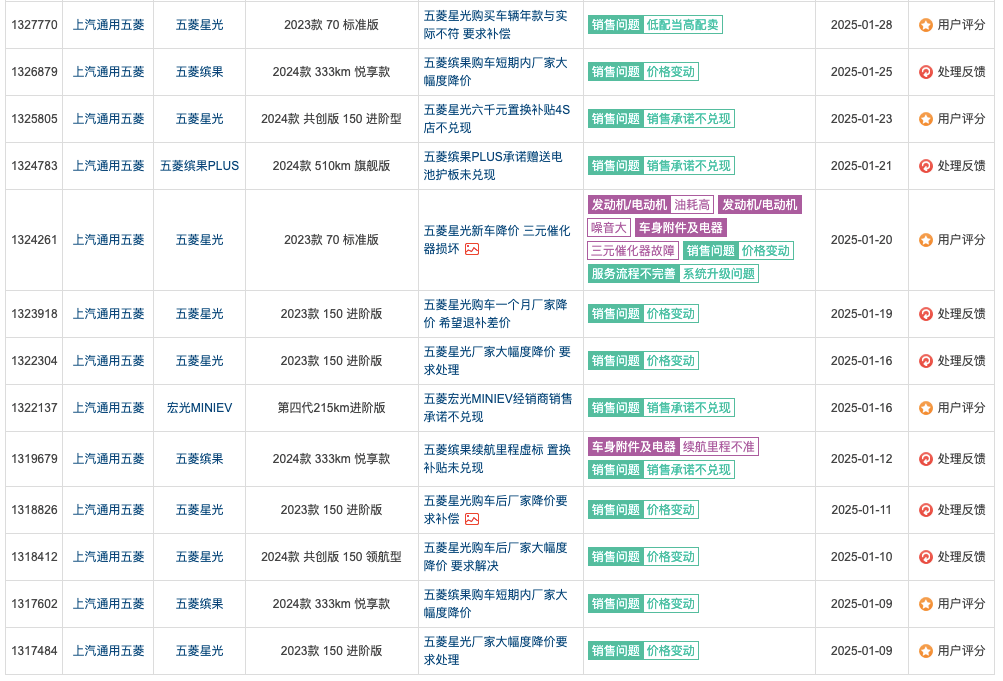Image resolution: width=1003 pixels, height=681 pixels.
Task: Open complaint 五菱缤果续航里程虚标 置换补贴未兑现
Action: coord(497,459)
